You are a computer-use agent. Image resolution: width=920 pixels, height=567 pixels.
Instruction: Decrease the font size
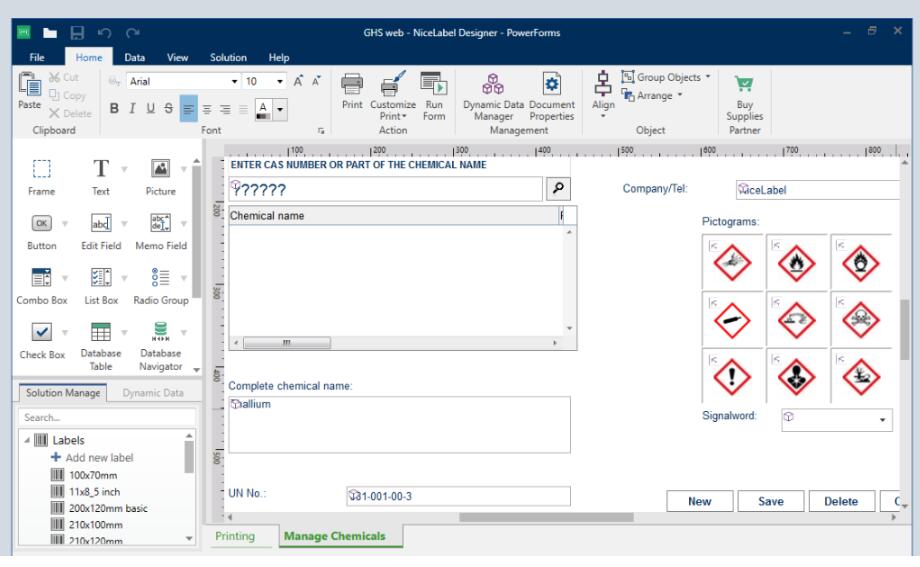click(316, 81)
